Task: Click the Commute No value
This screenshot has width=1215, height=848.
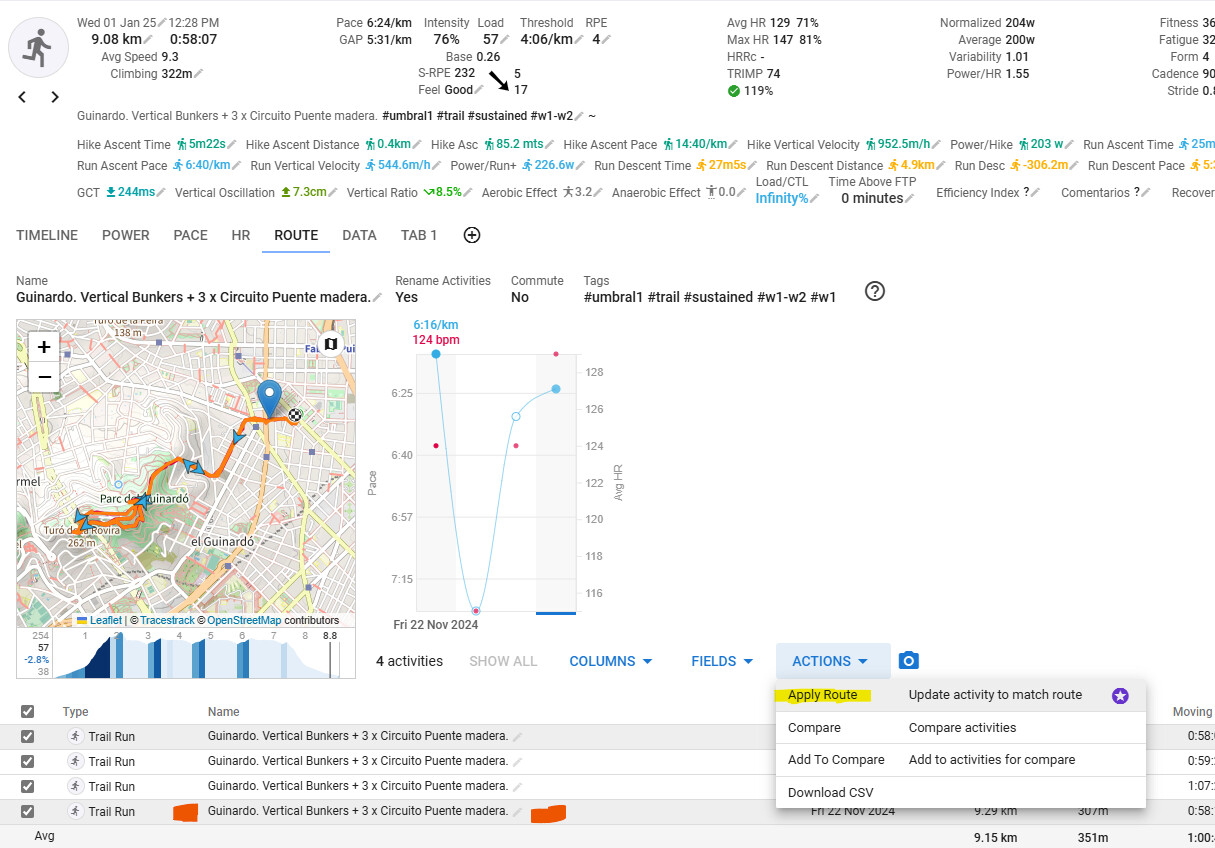Action: [x=520, y=297]
